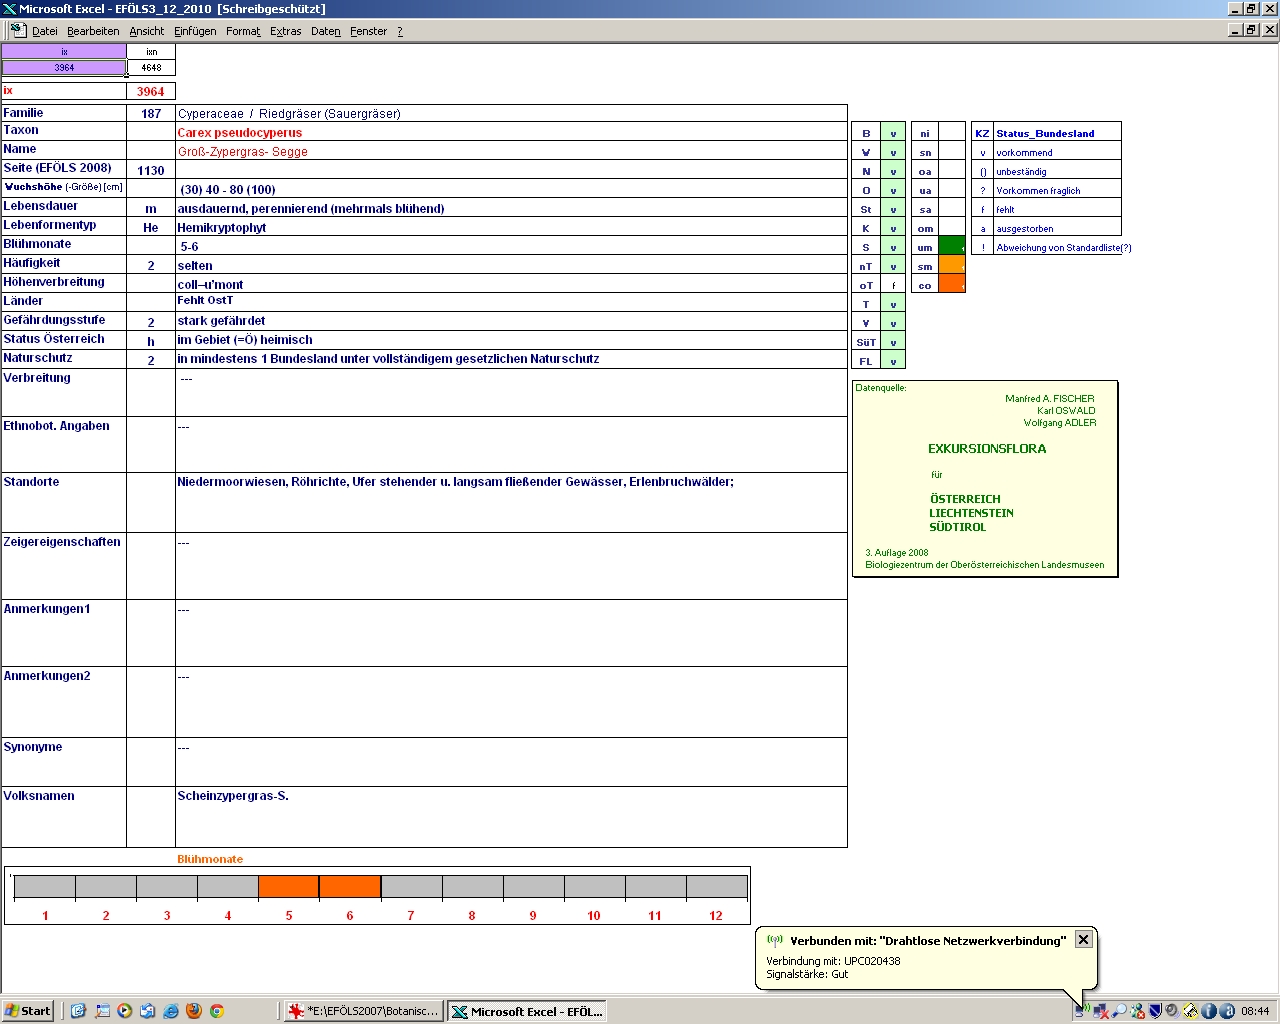1280x1024 pixels.
Task: Open the first quick launch icon after Start
Action: click(78, 1011)
